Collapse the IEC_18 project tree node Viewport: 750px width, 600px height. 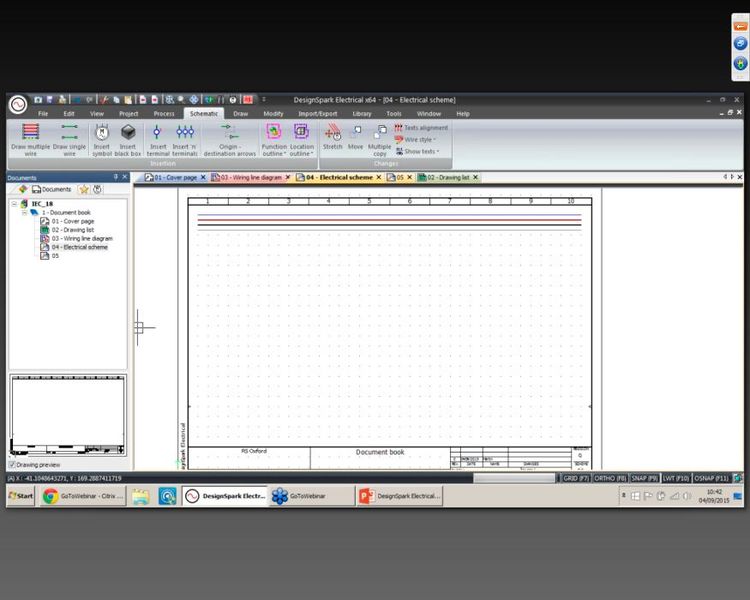[x=14, y=204]
